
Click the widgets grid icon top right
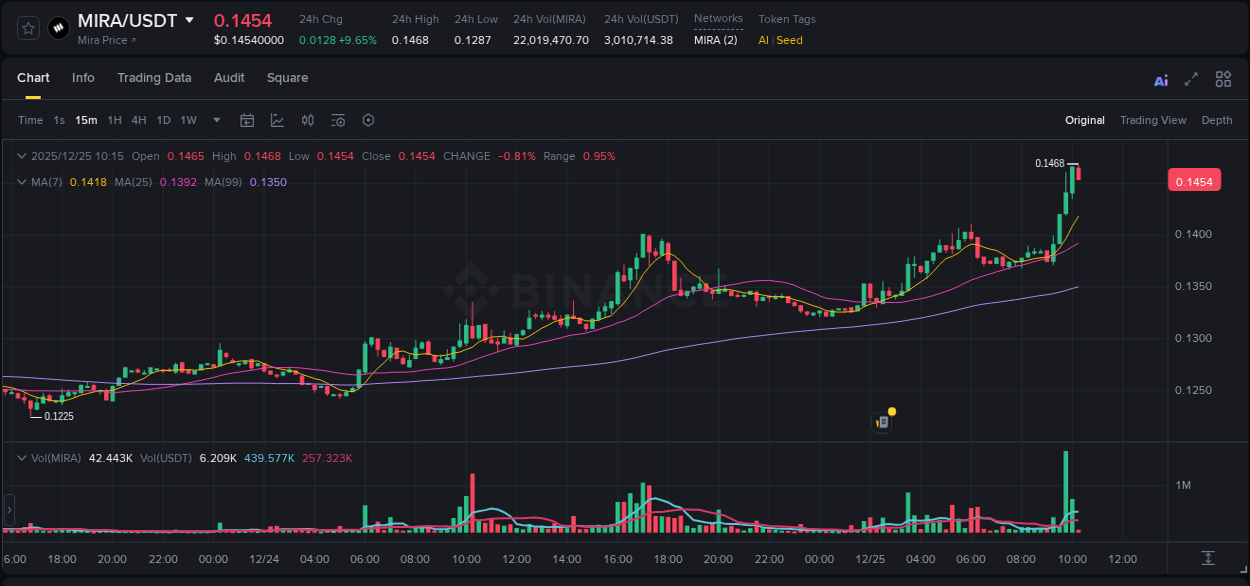pyautogui.click(x=1222, y=79)
